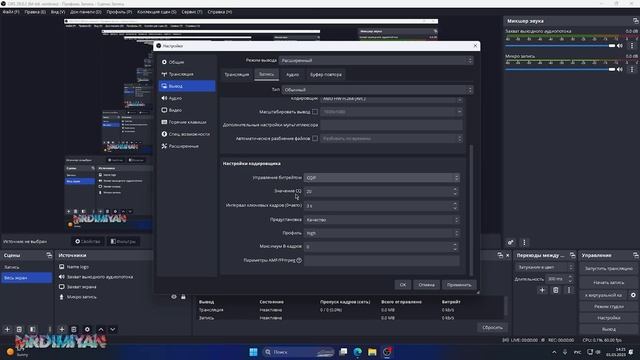This screenshot has width=640, height=360.
Task: Click Отмена to cancel settings
Action: point(427,285)
